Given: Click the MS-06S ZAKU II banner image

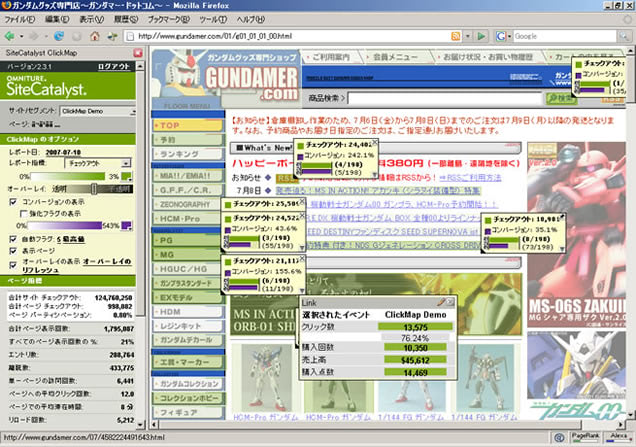Looking at the screenshot, I should (576, 234).
